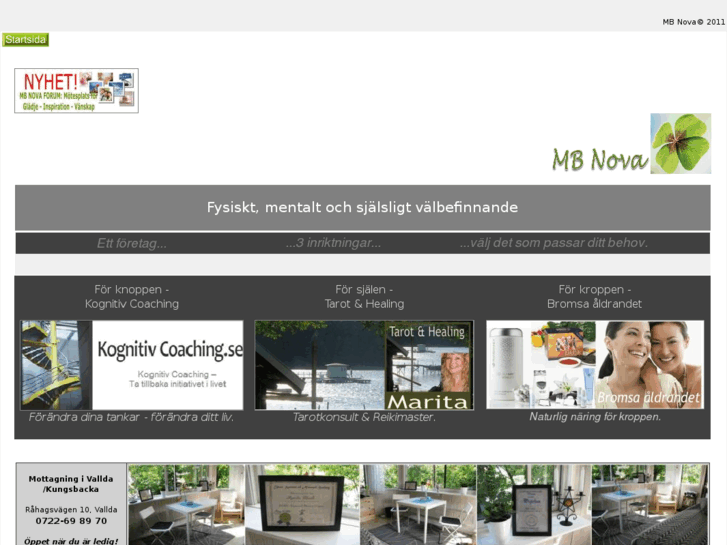Click the address 'Råhagsvägen 10, Vallda'
The height and width of the screenshot is (545, 727).
coord(71,509)
